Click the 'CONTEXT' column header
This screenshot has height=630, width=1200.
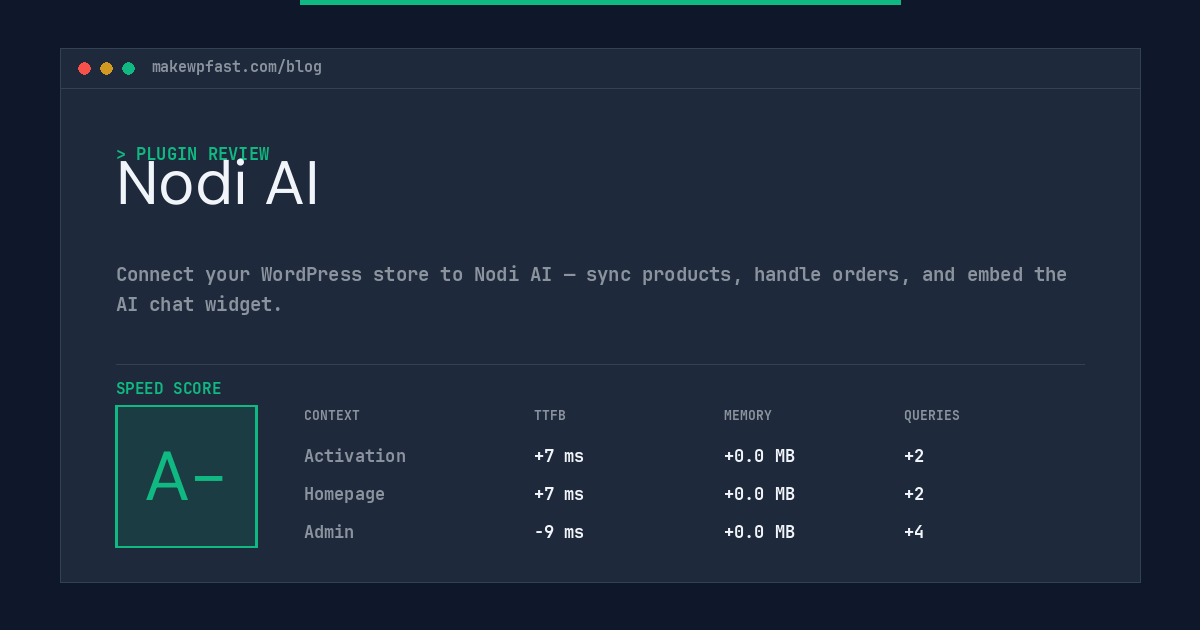[332, 416]
